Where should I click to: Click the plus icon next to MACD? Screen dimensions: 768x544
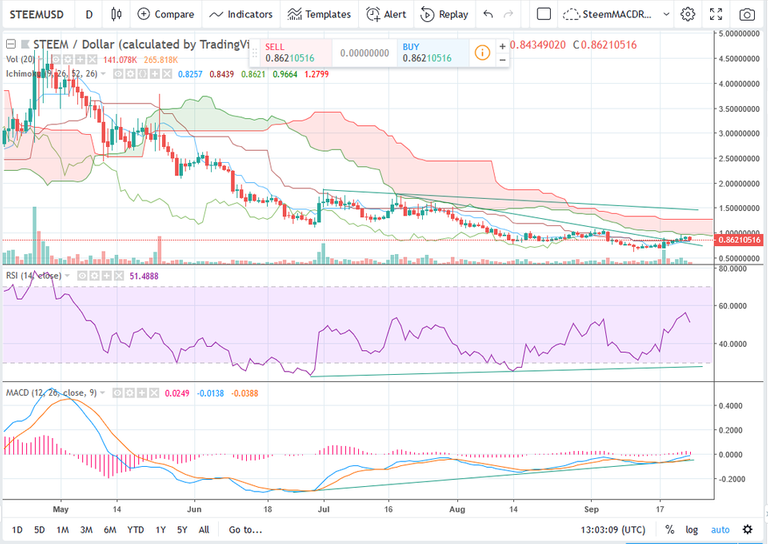click(142, 393)
